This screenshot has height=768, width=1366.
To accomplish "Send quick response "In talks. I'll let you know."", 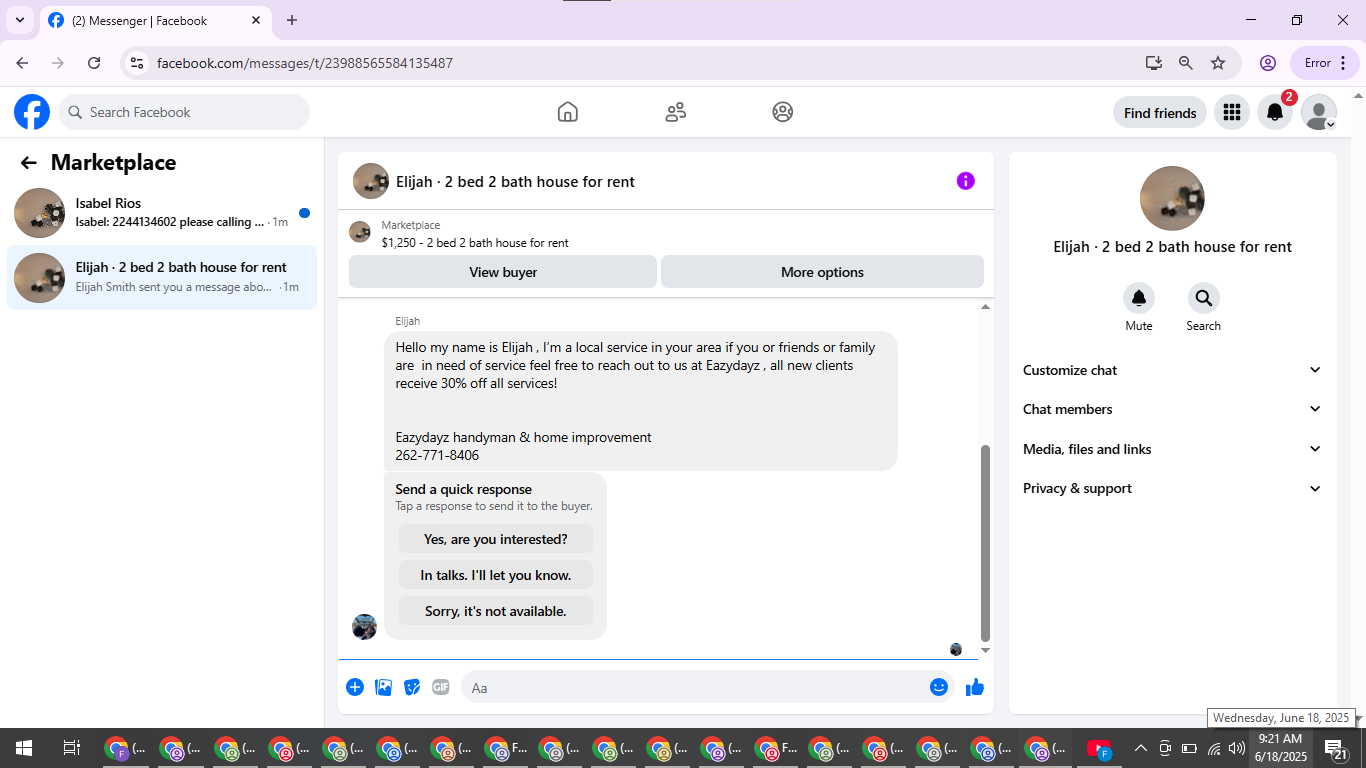I will point(496,575).
